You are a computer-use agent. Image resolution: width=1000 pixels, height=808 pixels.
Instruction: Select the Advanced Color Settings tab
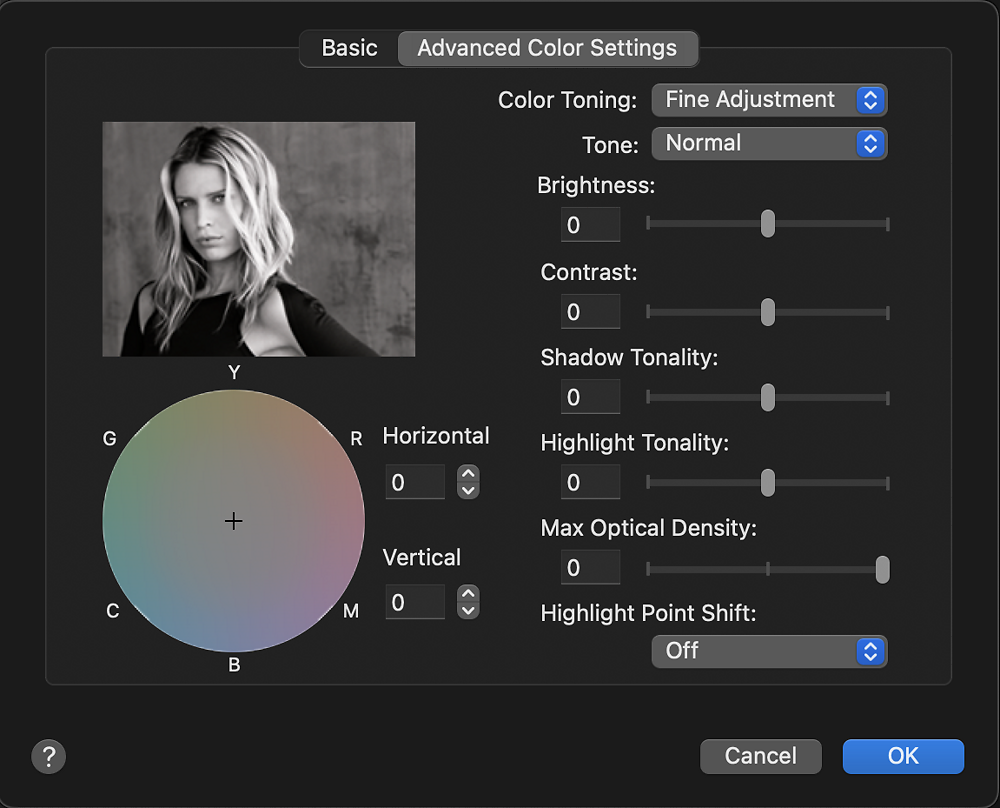tap(548, 48)
